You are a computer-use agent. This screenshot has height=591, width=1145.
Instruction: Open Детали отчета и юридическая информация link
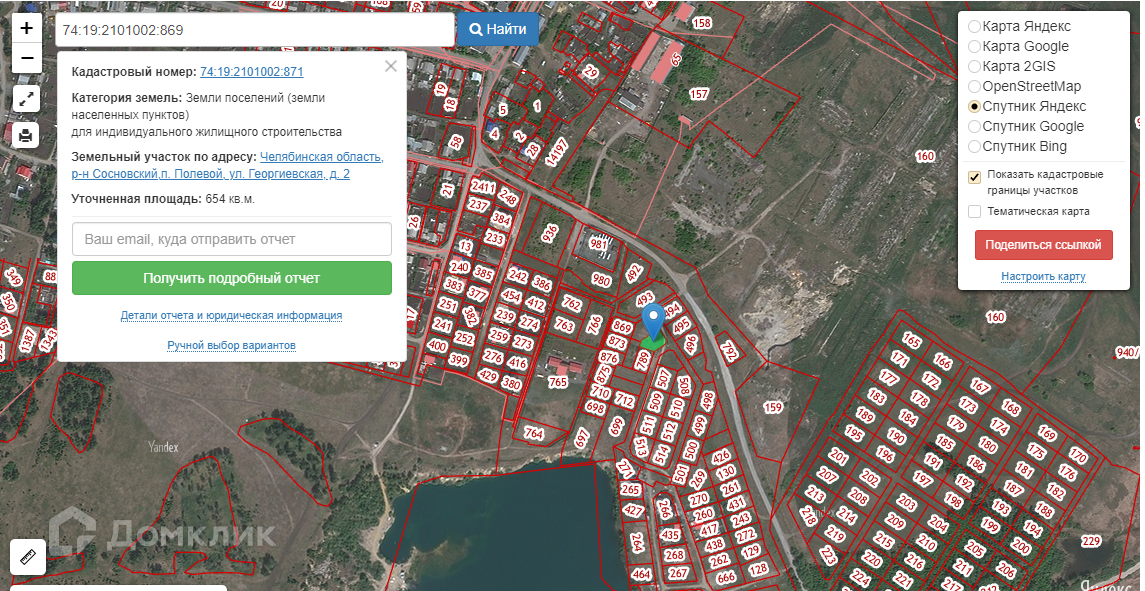tap(231, 316)
